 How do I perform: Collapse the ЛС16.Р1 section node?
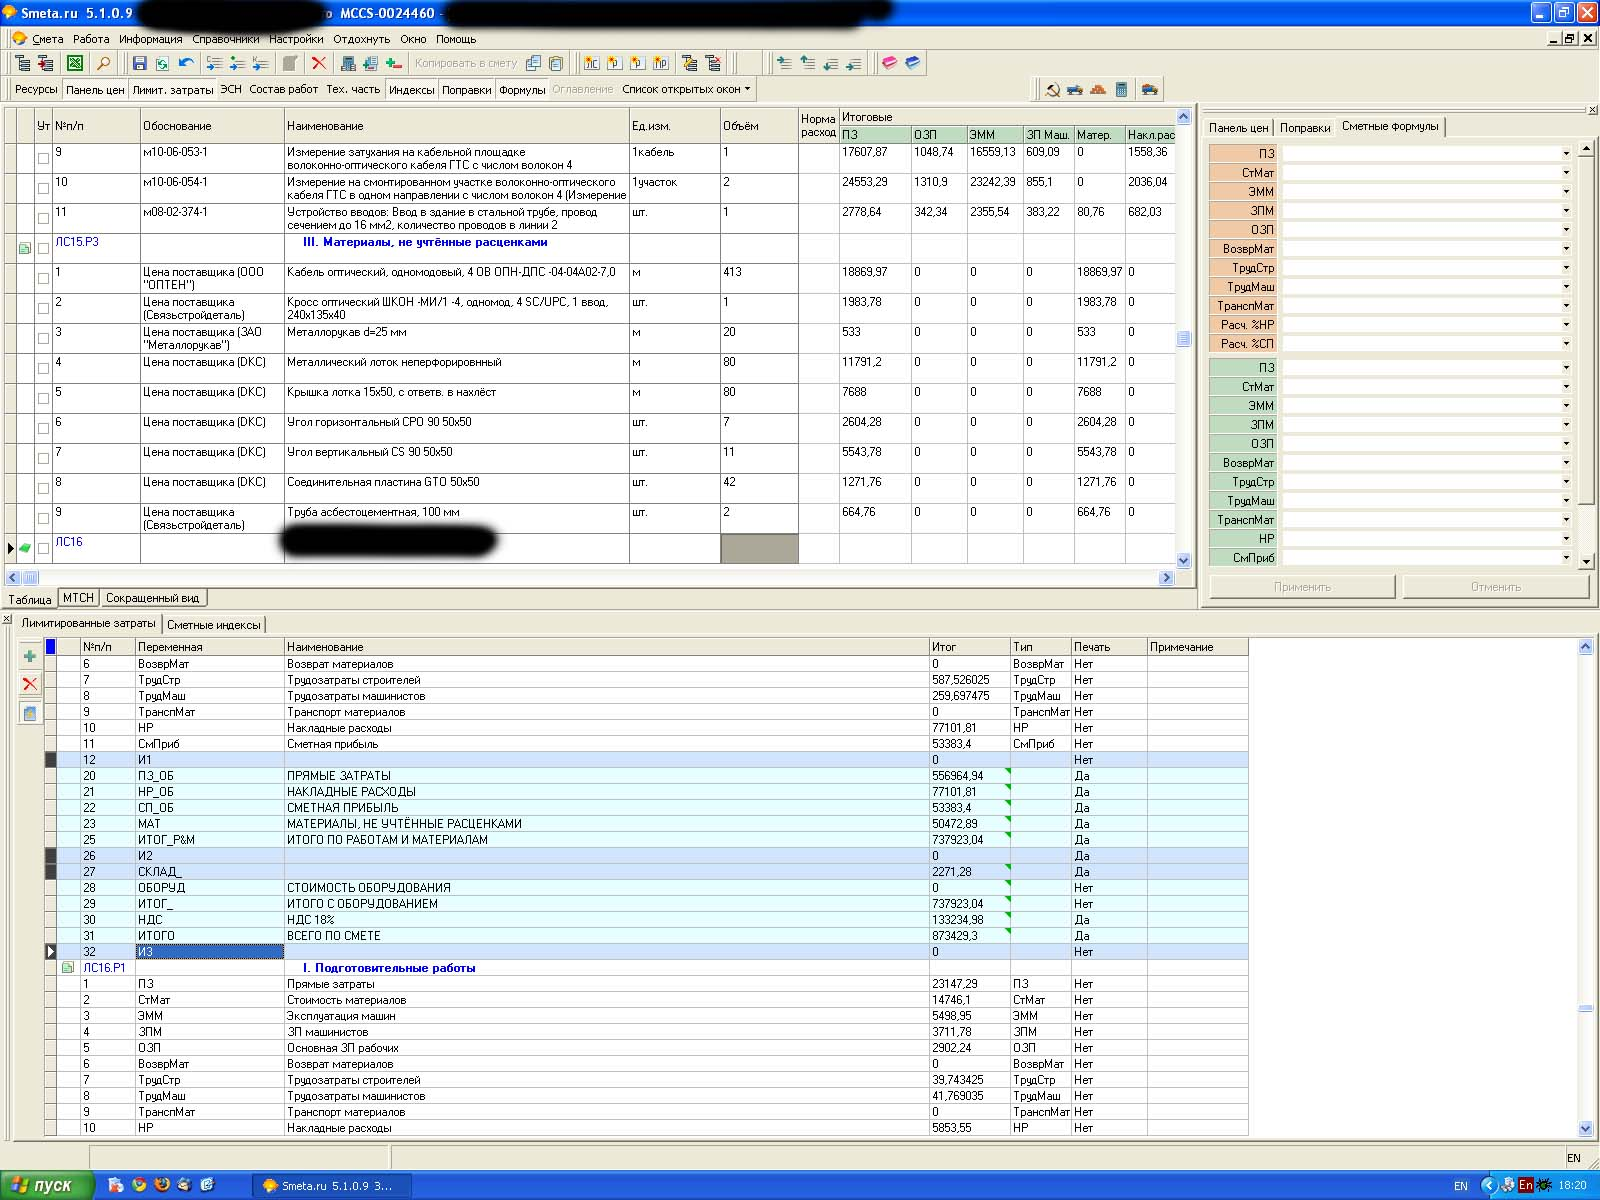tap(68, 968)
